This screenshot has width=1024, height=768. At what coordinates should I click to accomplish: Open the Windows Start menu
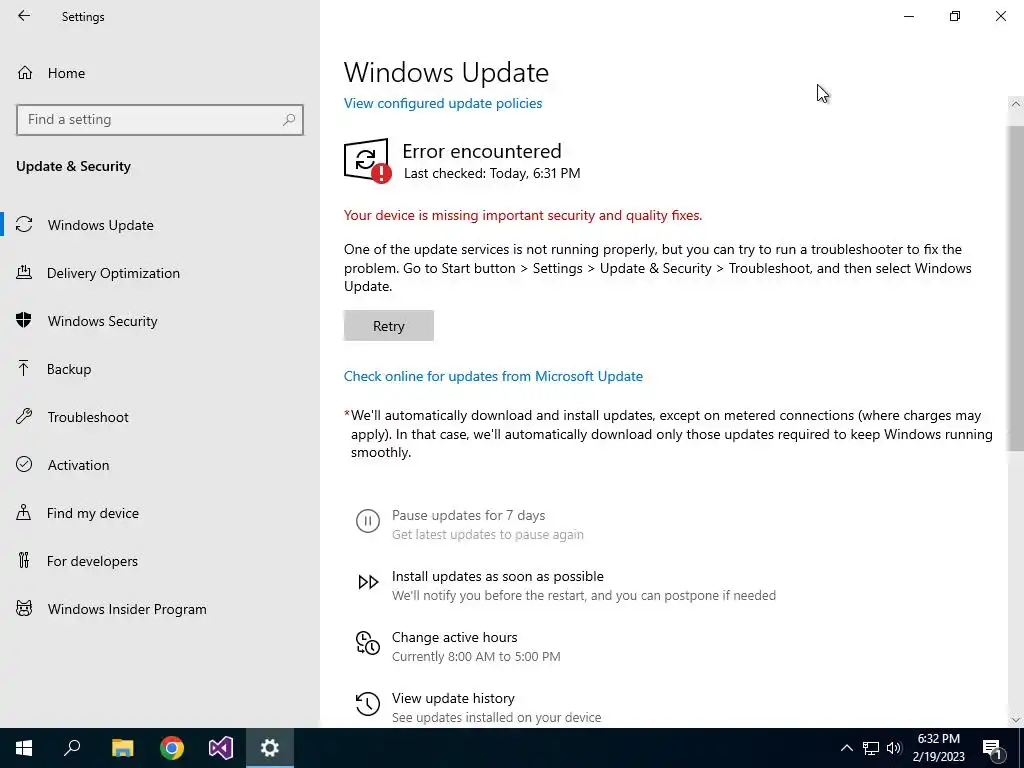[x=24, y=748]
